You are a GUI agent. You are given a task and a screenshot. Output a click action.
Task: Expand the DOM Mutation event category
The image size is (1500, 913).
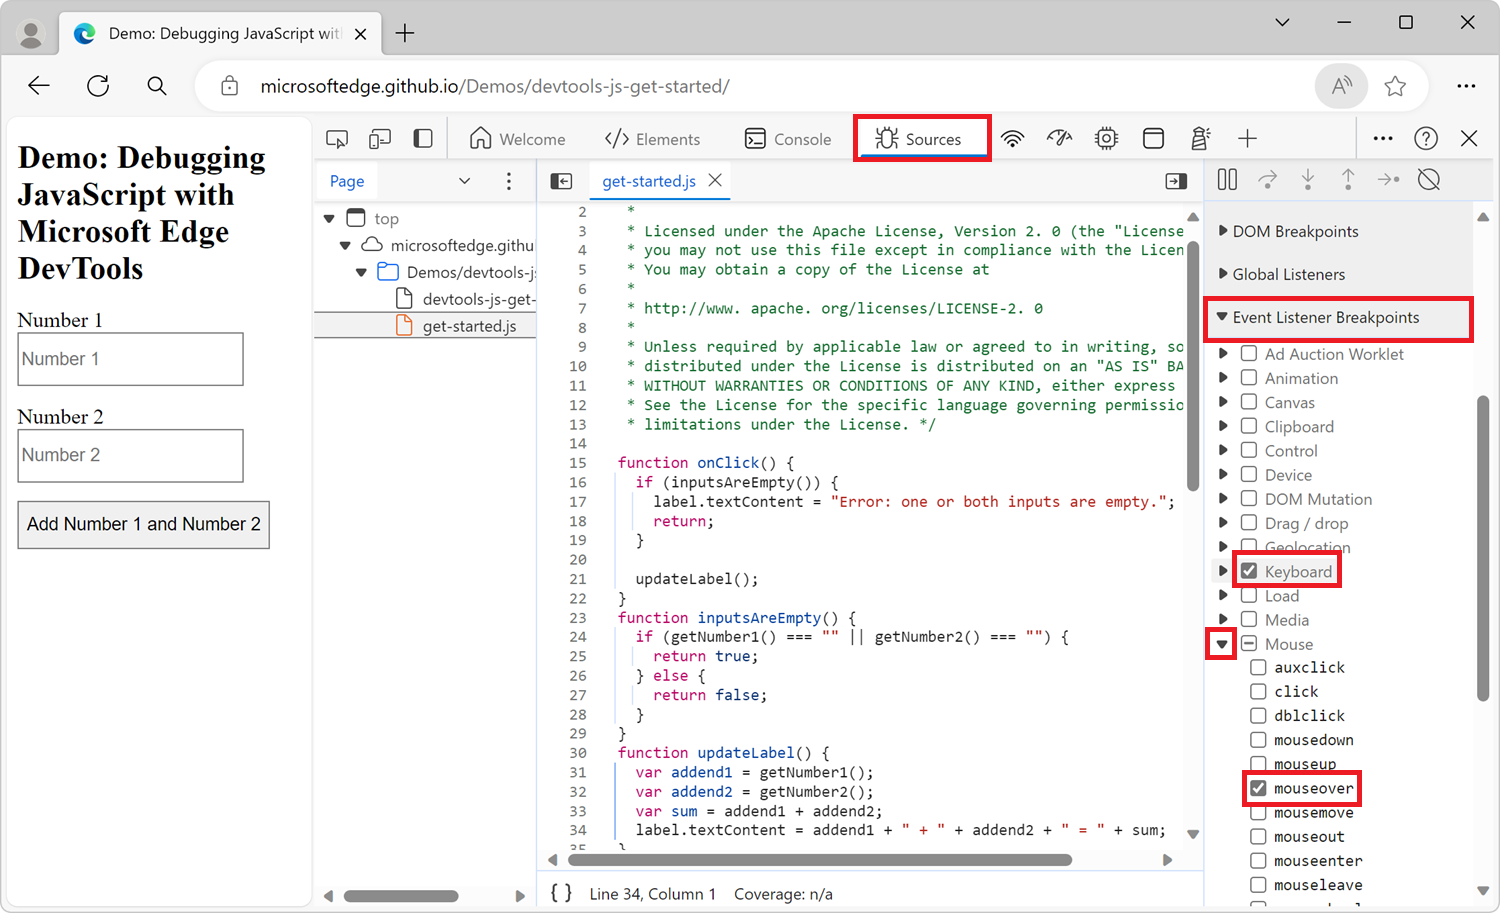point(1224,498)
